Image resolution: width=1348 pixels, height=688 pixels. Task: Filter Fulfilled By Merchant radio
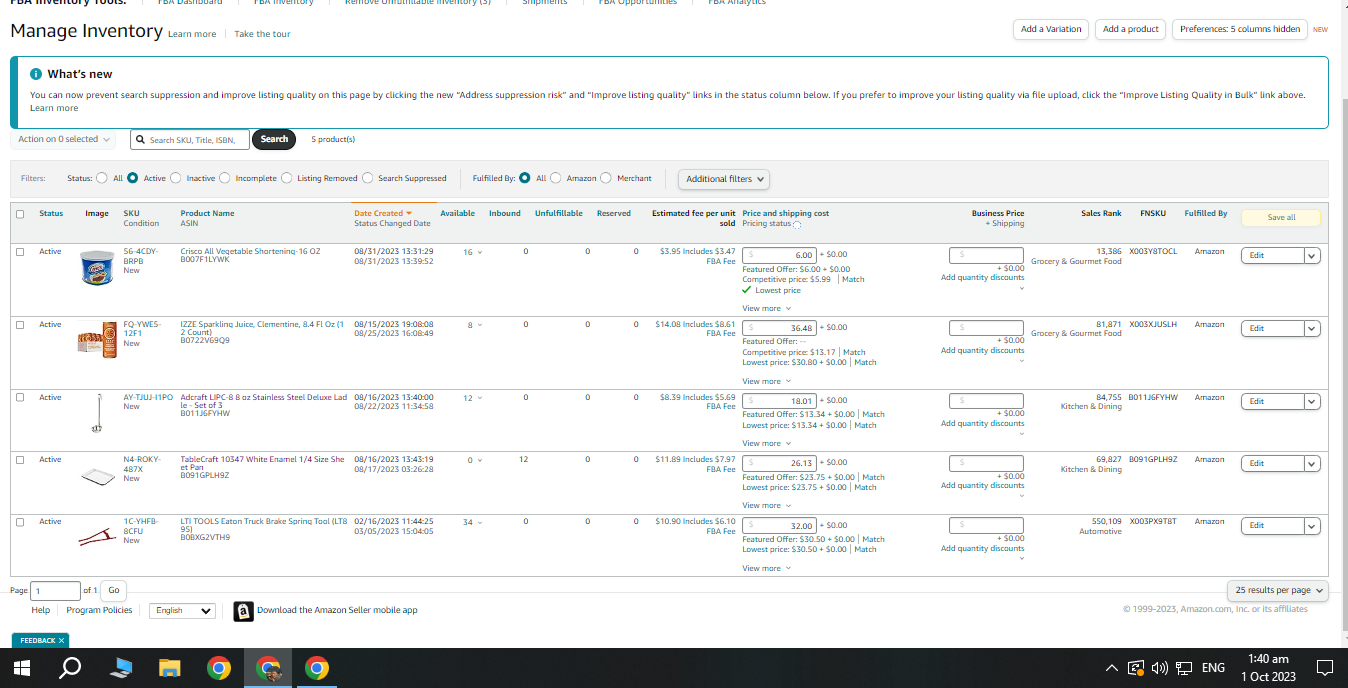(606, 178)
